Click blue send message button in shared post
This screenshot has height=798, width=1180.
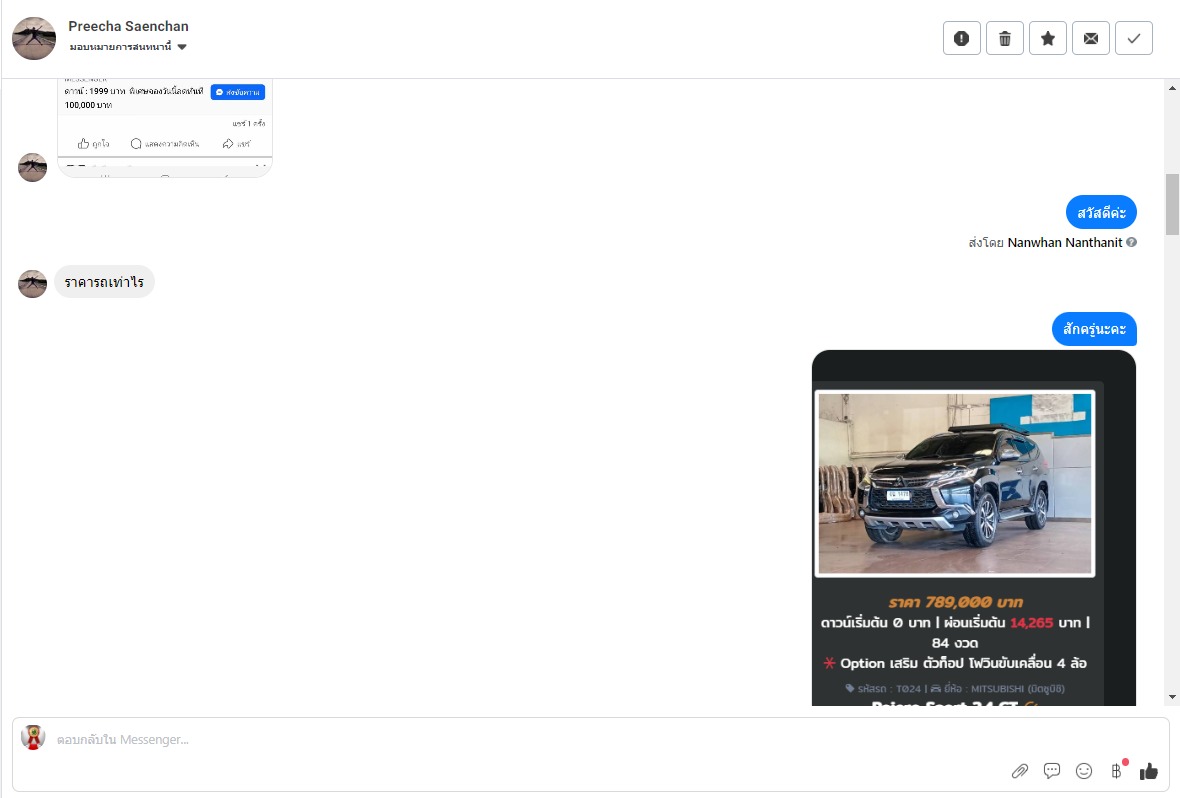(238, 92)
